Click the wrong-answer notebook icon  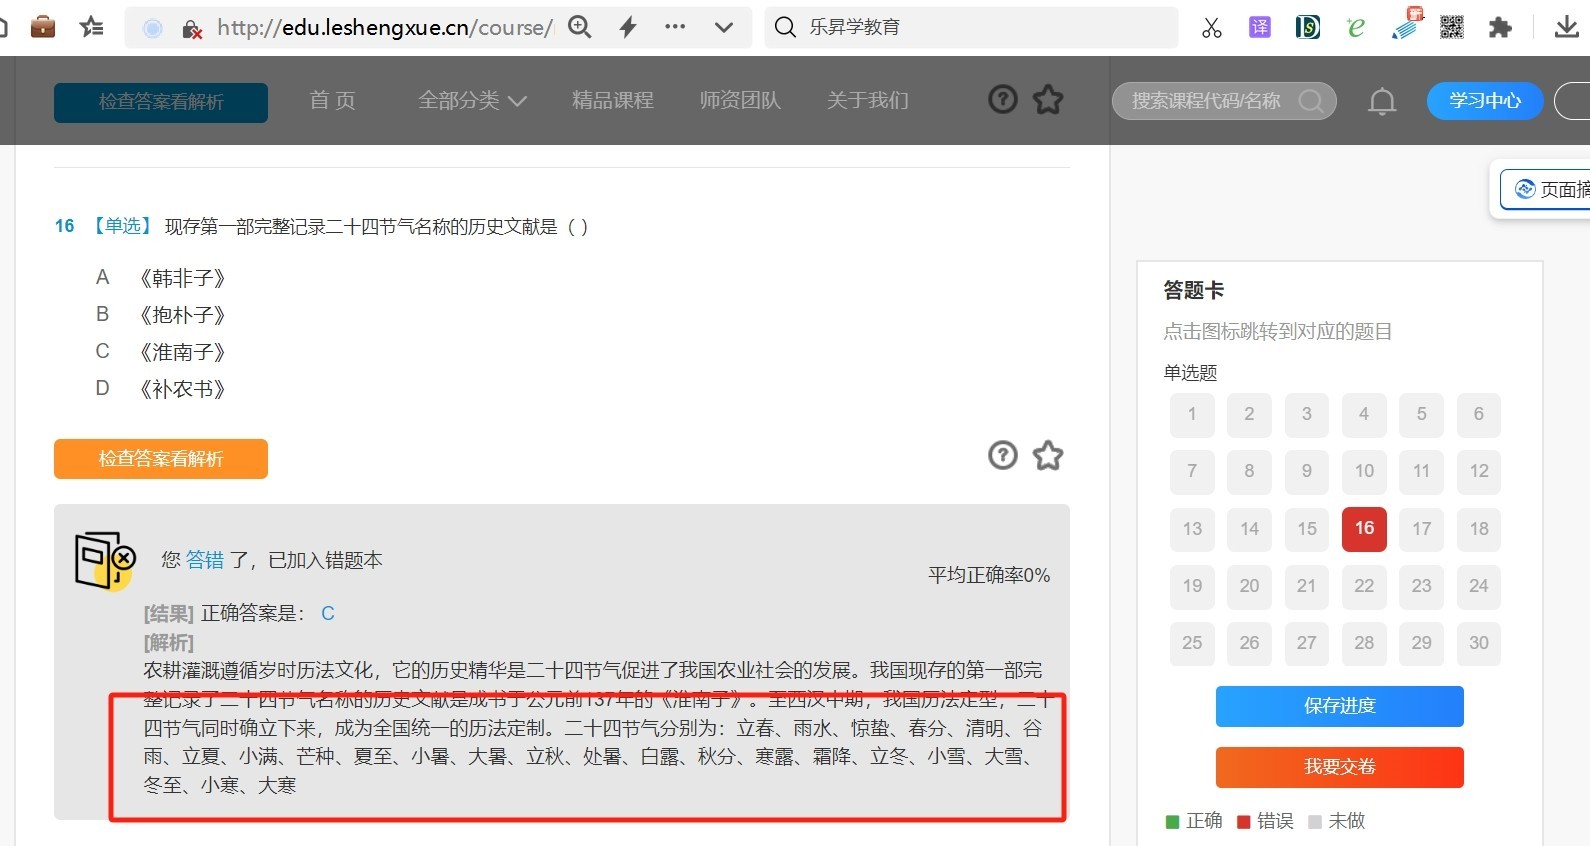(x=105, y=560)
